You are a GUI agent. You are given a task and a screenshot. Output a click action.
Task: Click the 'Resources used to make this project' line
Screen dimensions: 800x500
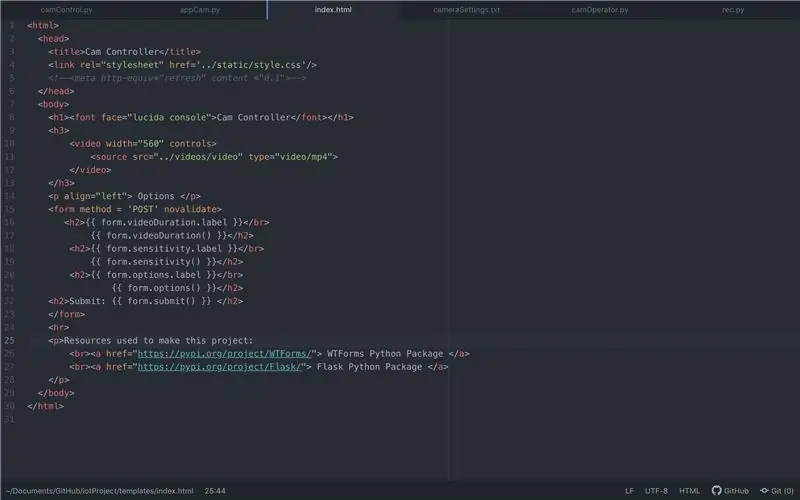pyautogui.click(x=151, y=340)
